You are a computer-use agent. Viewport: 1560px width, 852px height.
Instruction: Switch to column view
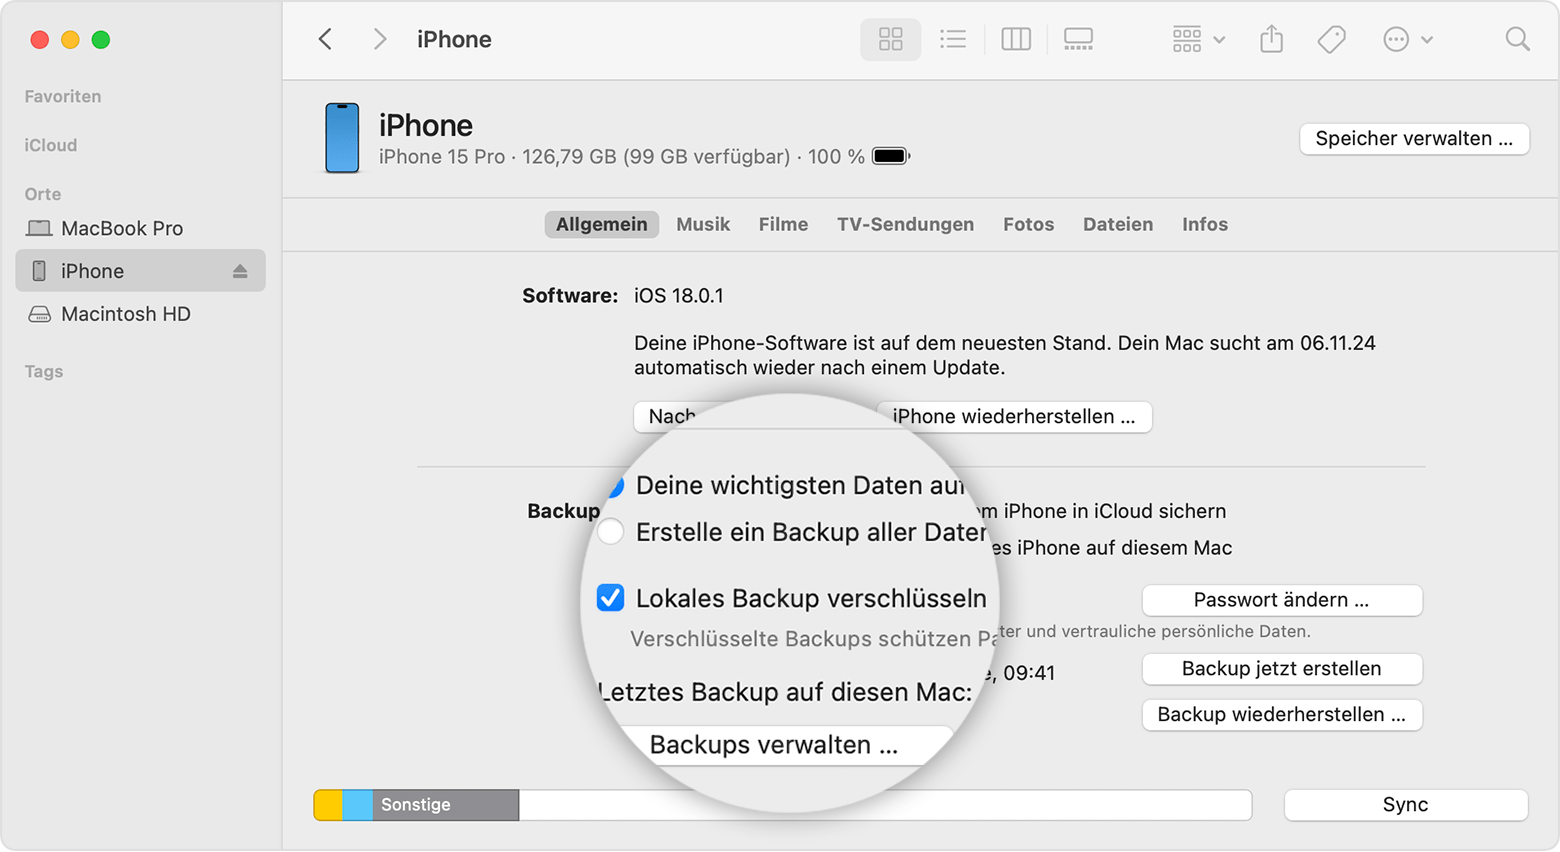(x=1015, y=39)
